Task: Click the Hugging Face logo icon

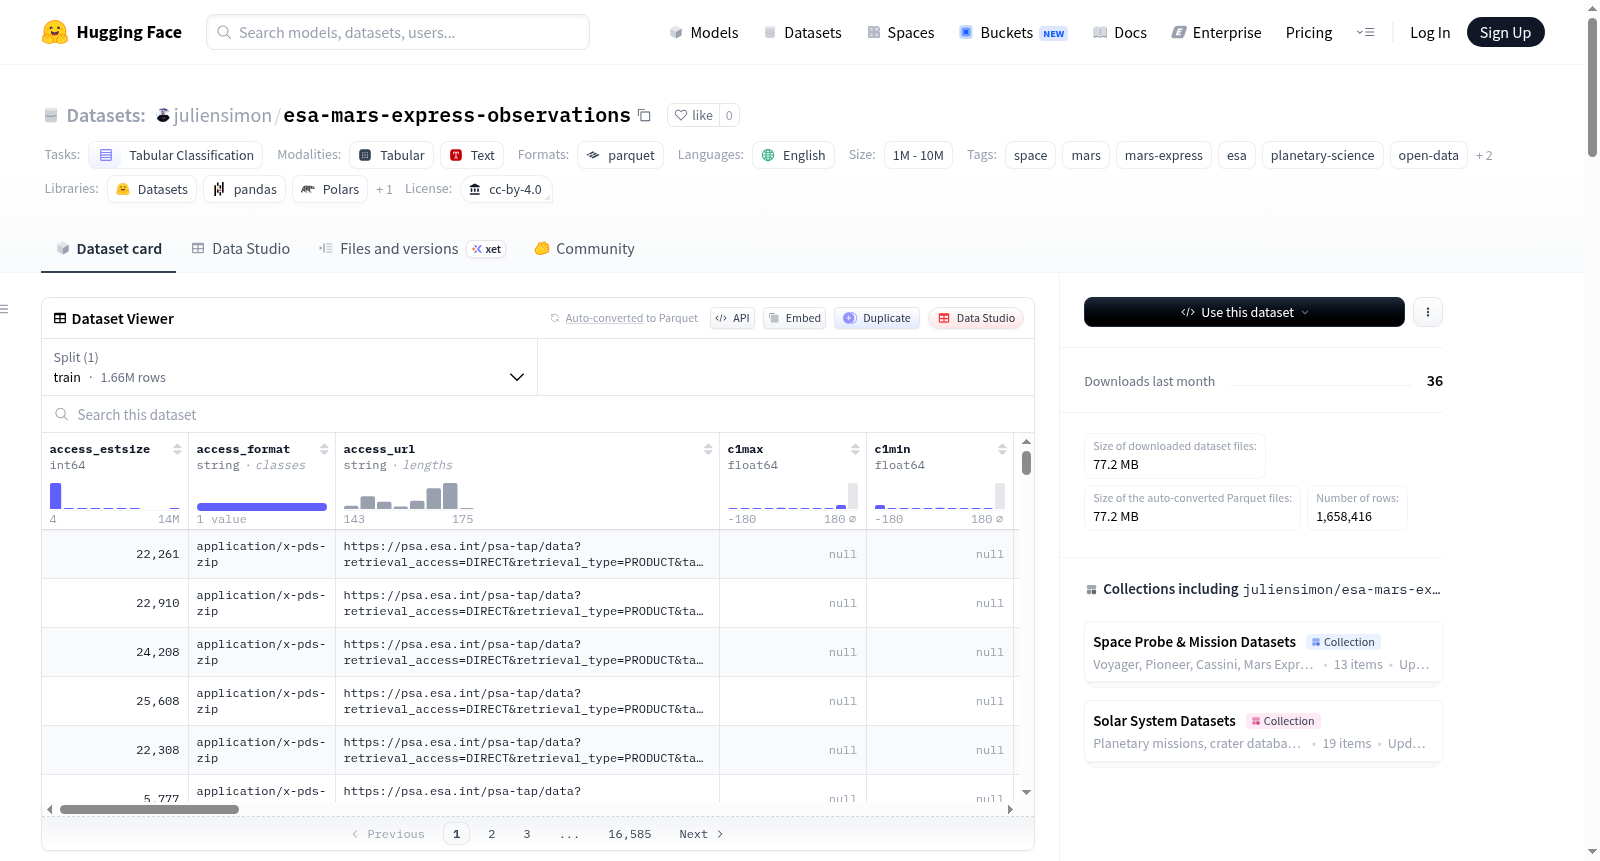Action: 55,32
